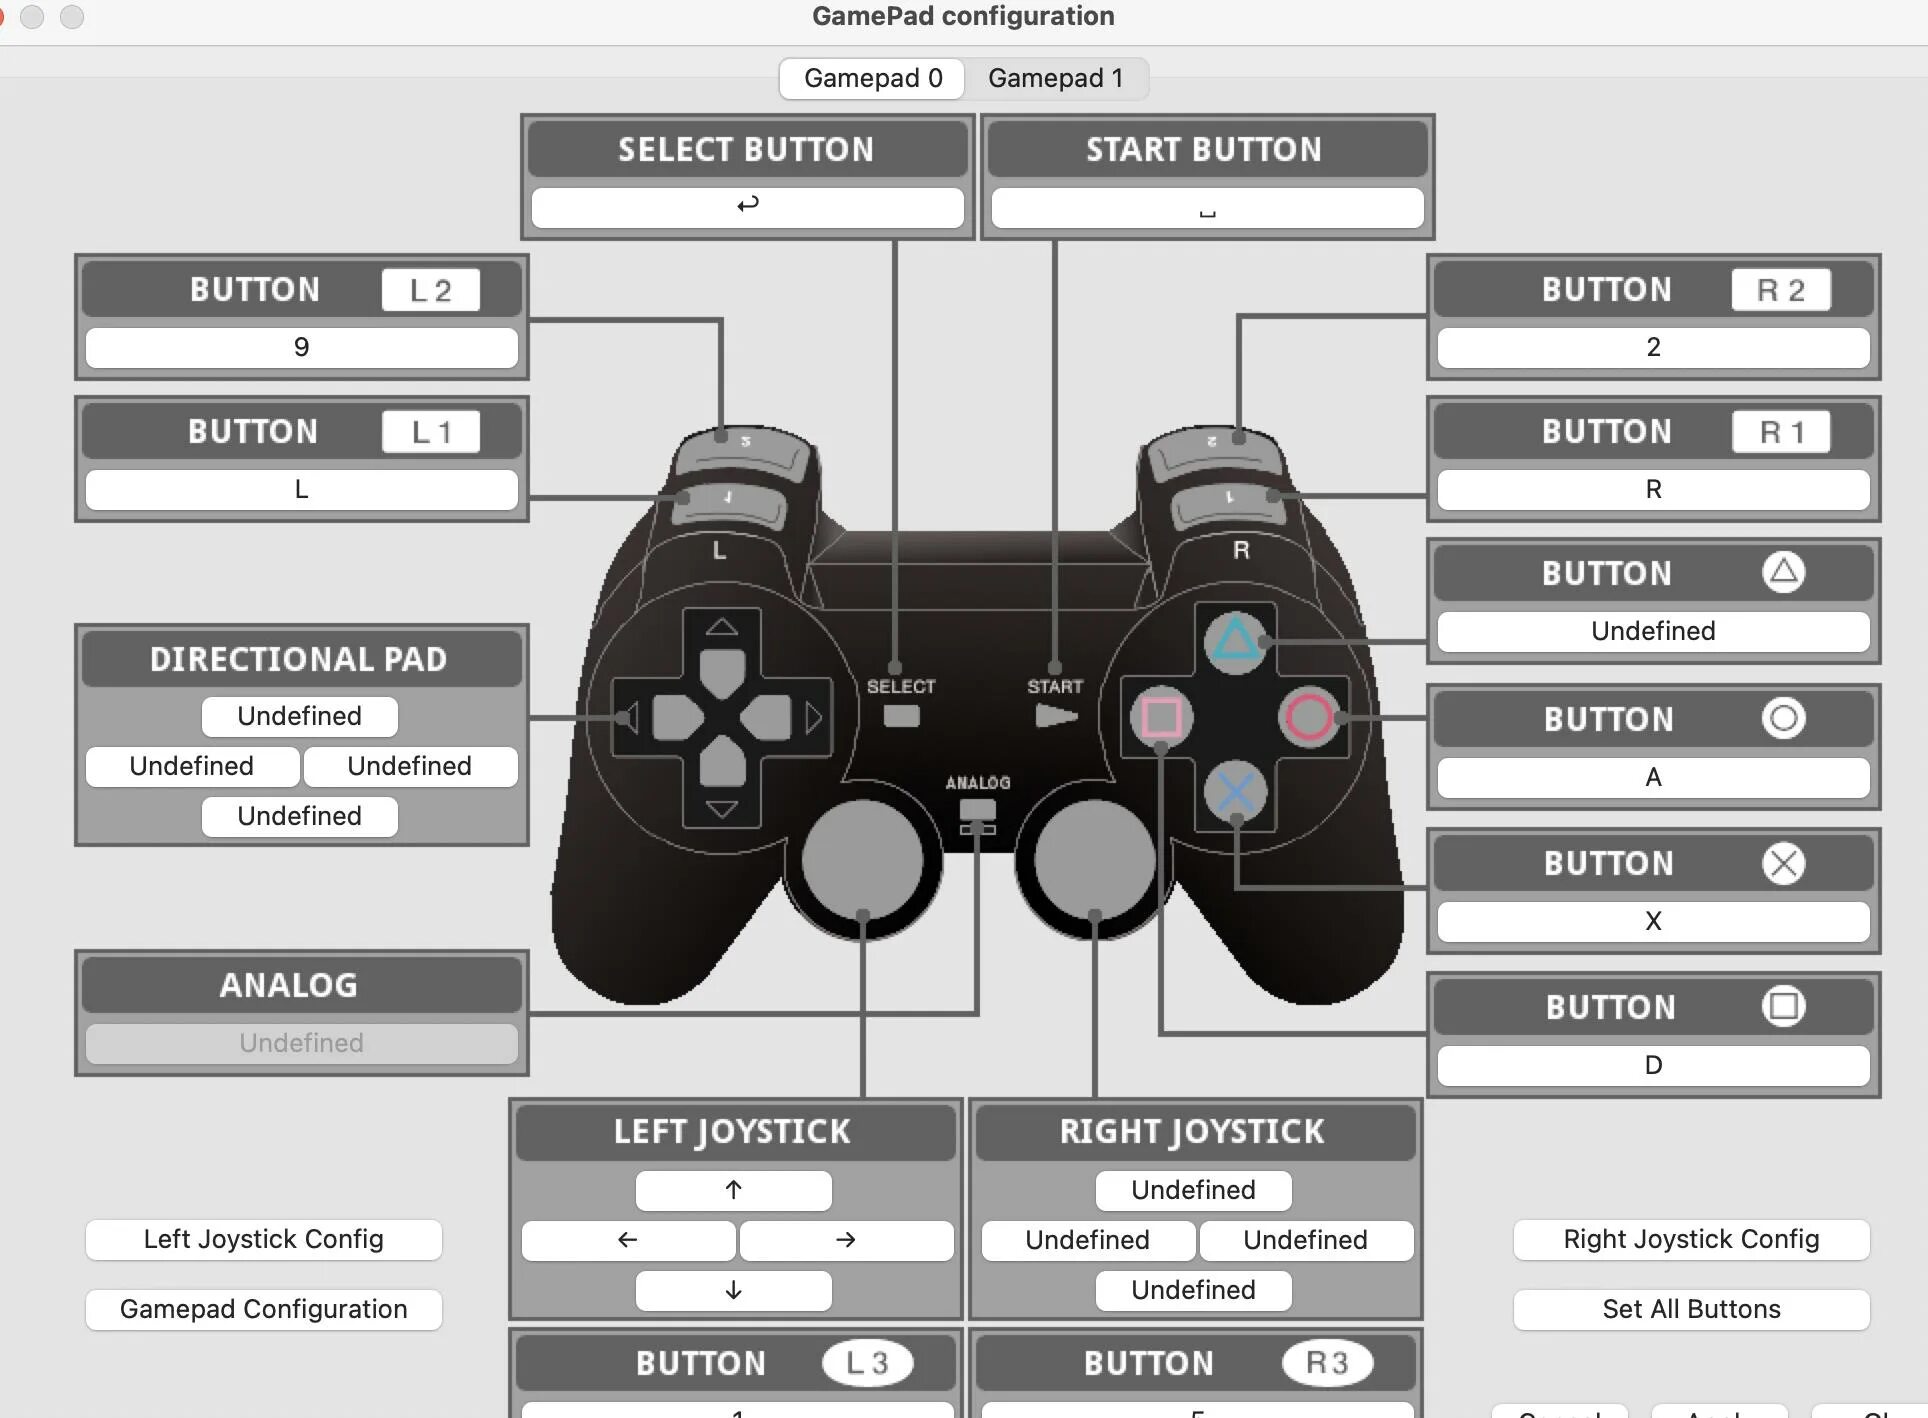Click the X button icon
Viewport: 1928px width, 1418px height.
(x=1783, y=862)
